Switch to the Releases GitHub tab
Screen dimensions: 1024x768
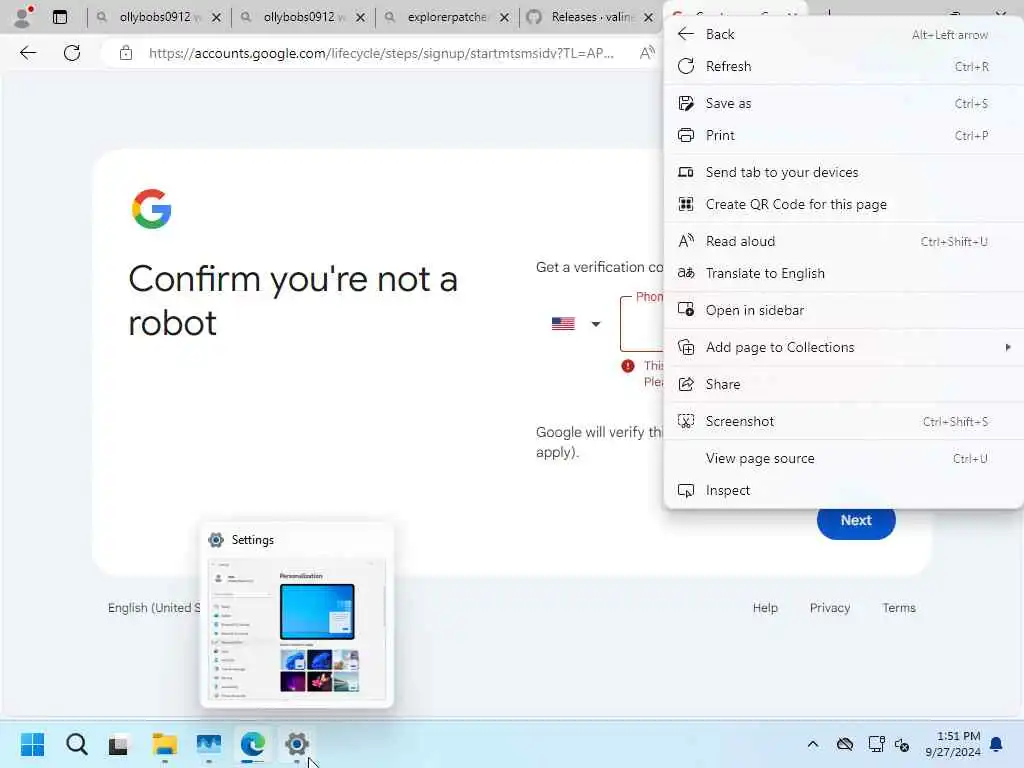pyautogui.click(x=591, y=17)
